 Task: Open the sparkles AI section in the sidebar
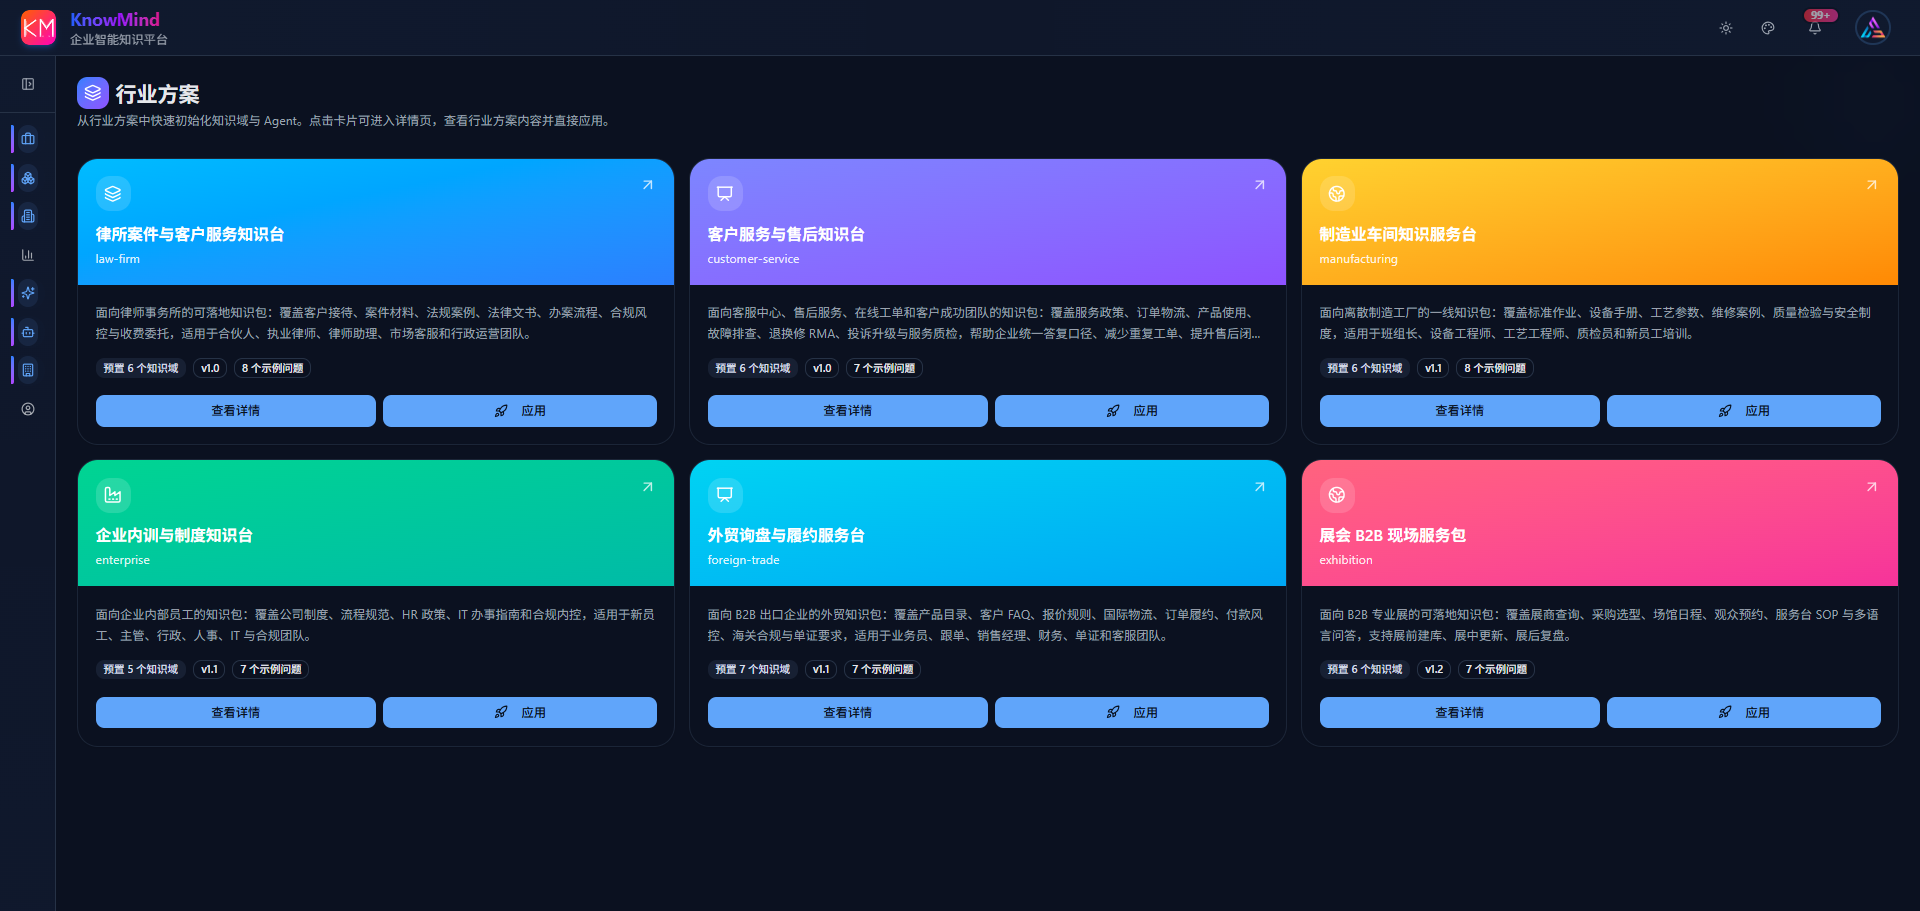tap(28, 293)
